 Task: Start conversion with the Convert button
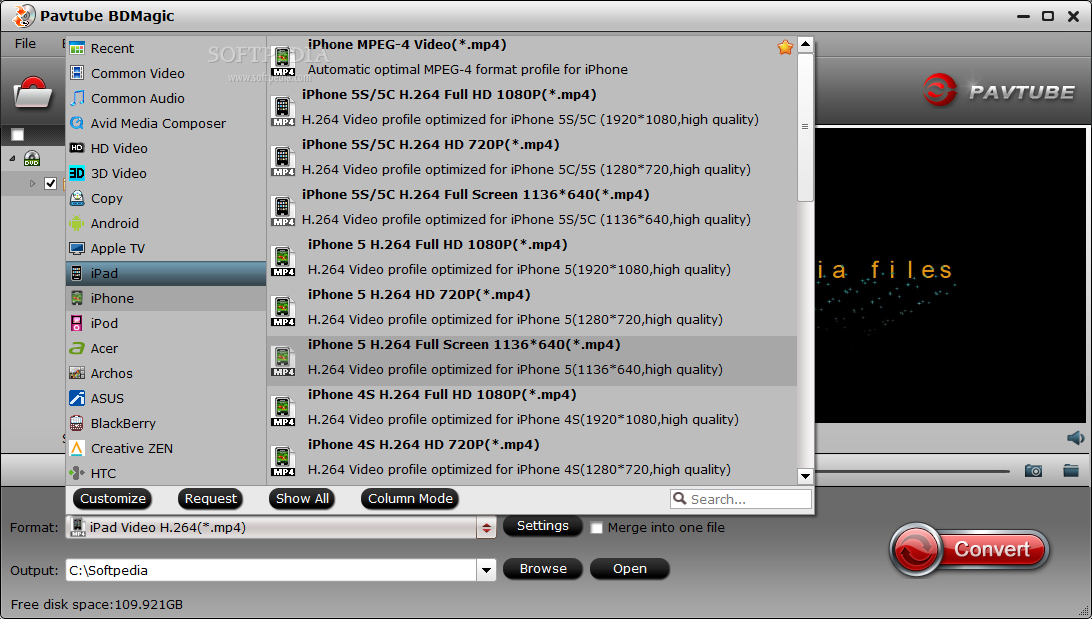click(x=969, y=549)
